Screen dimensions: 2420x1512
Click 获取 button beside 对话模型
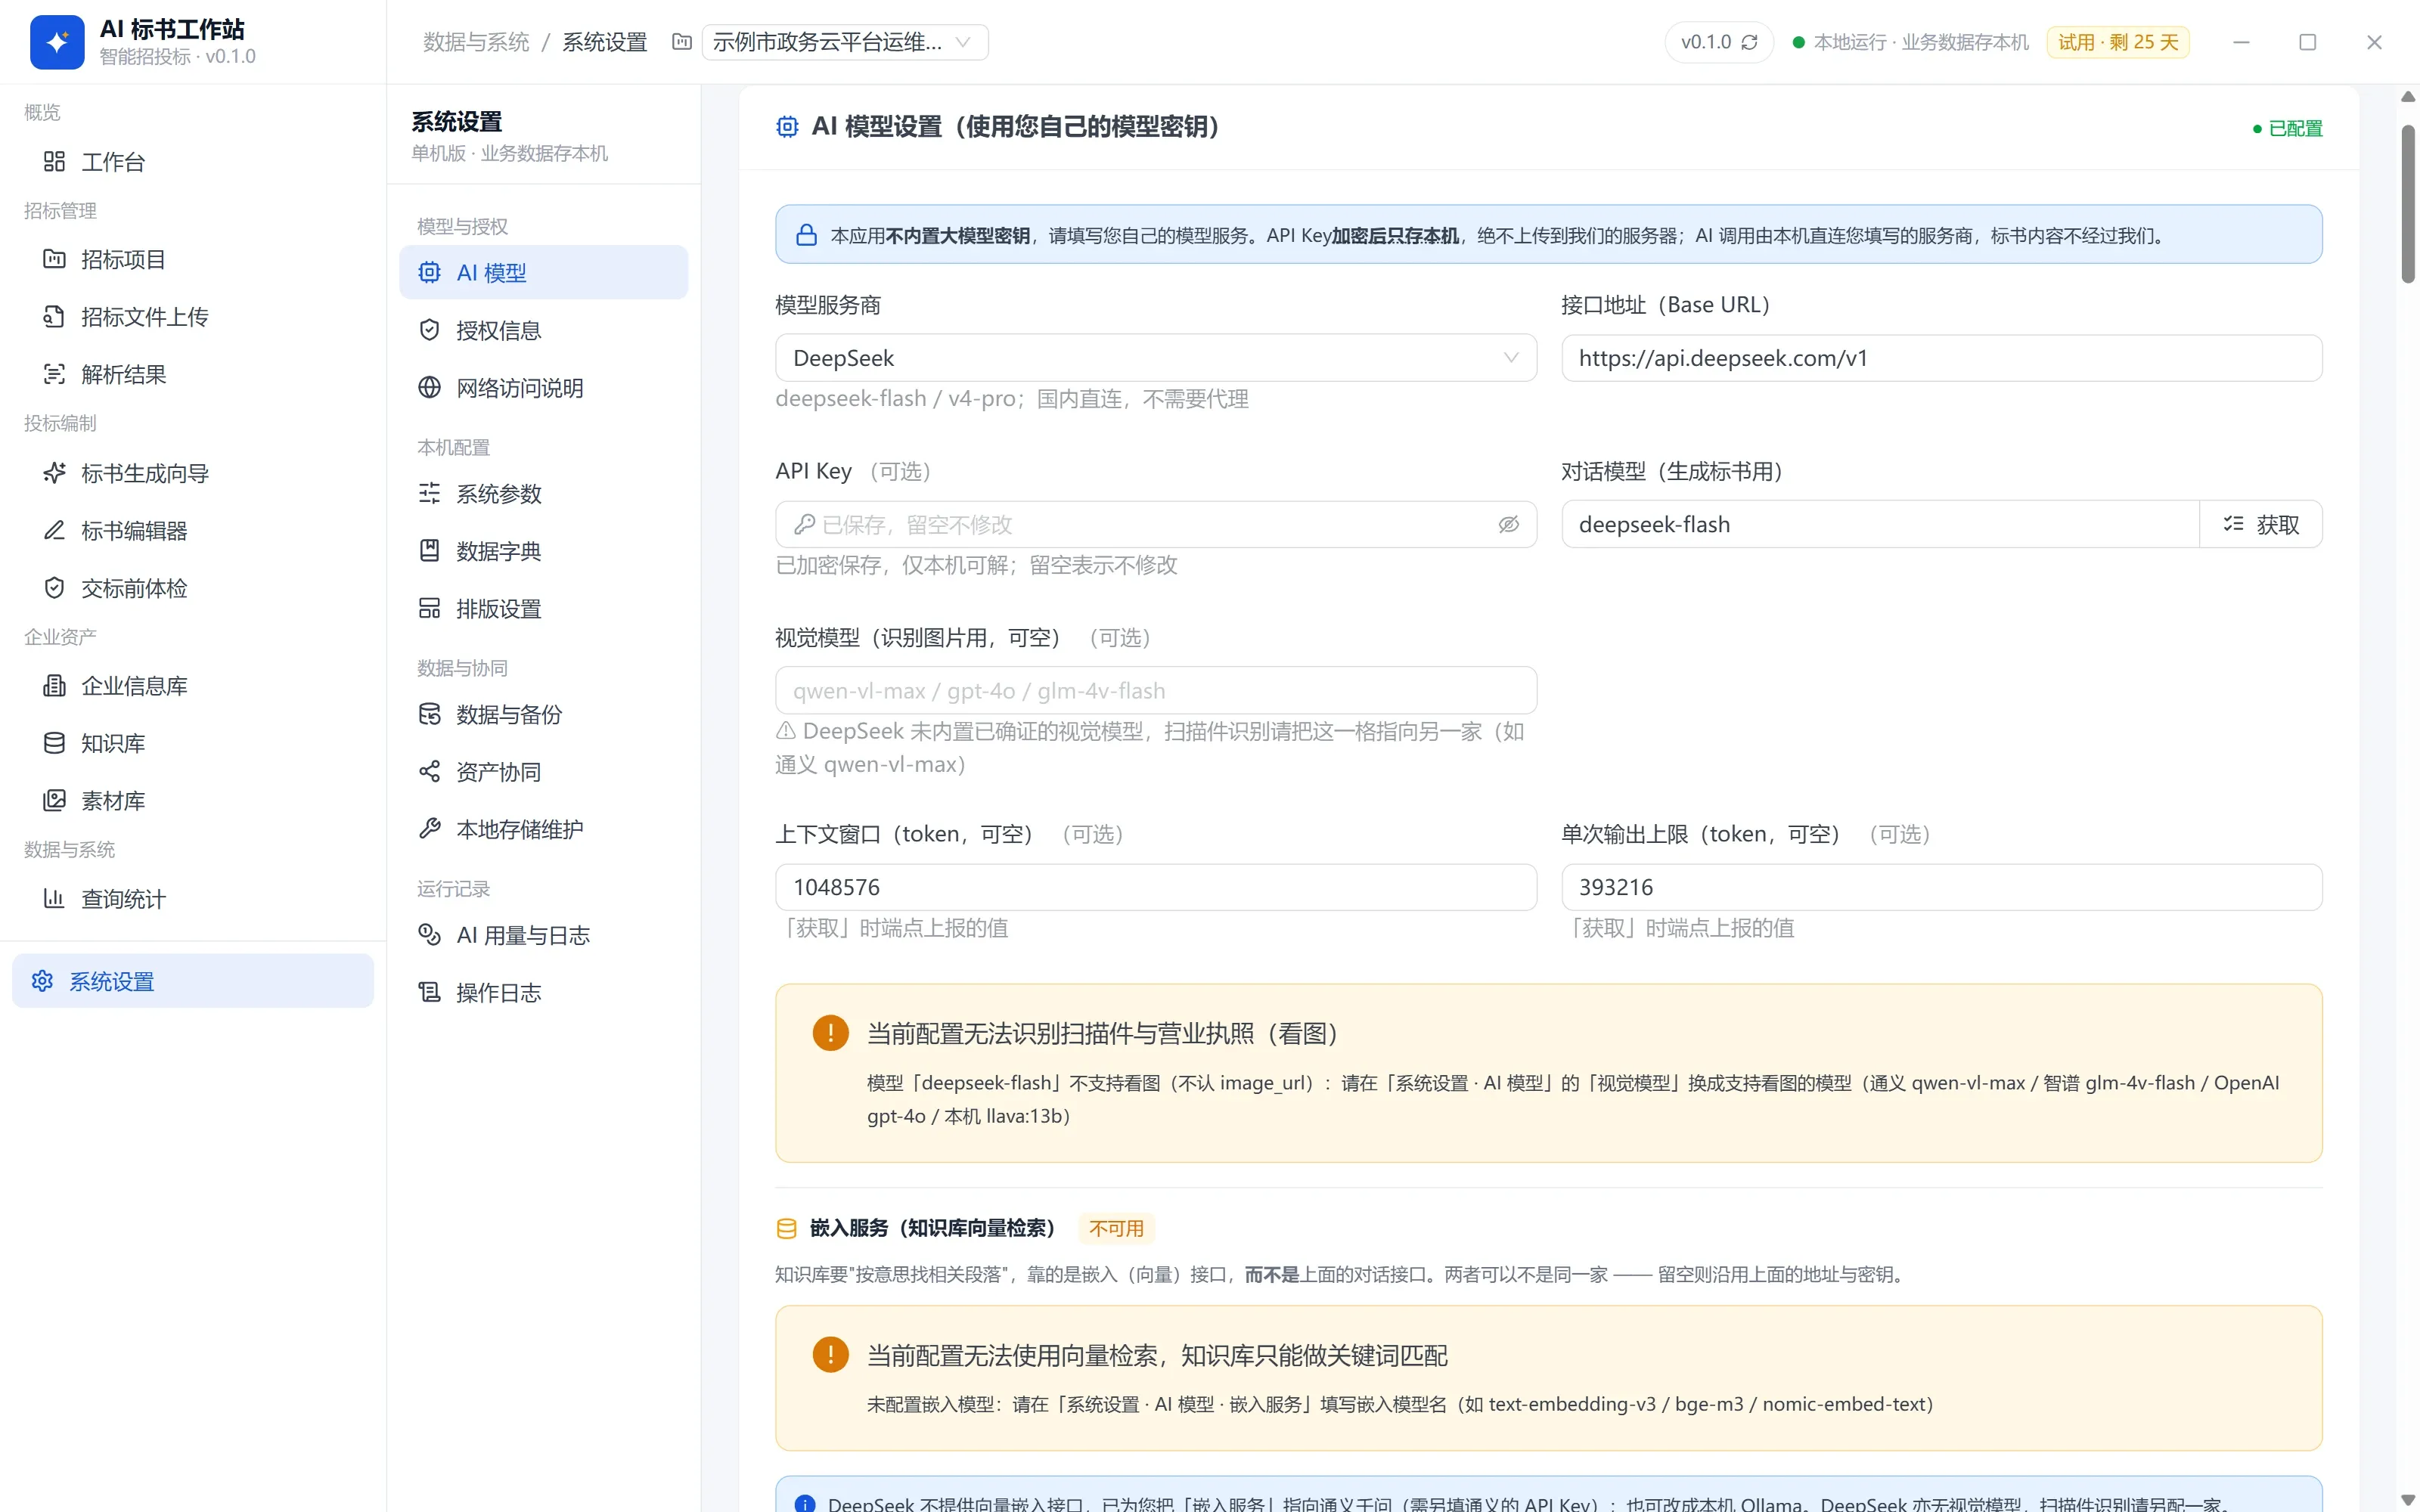[2260, 524]
